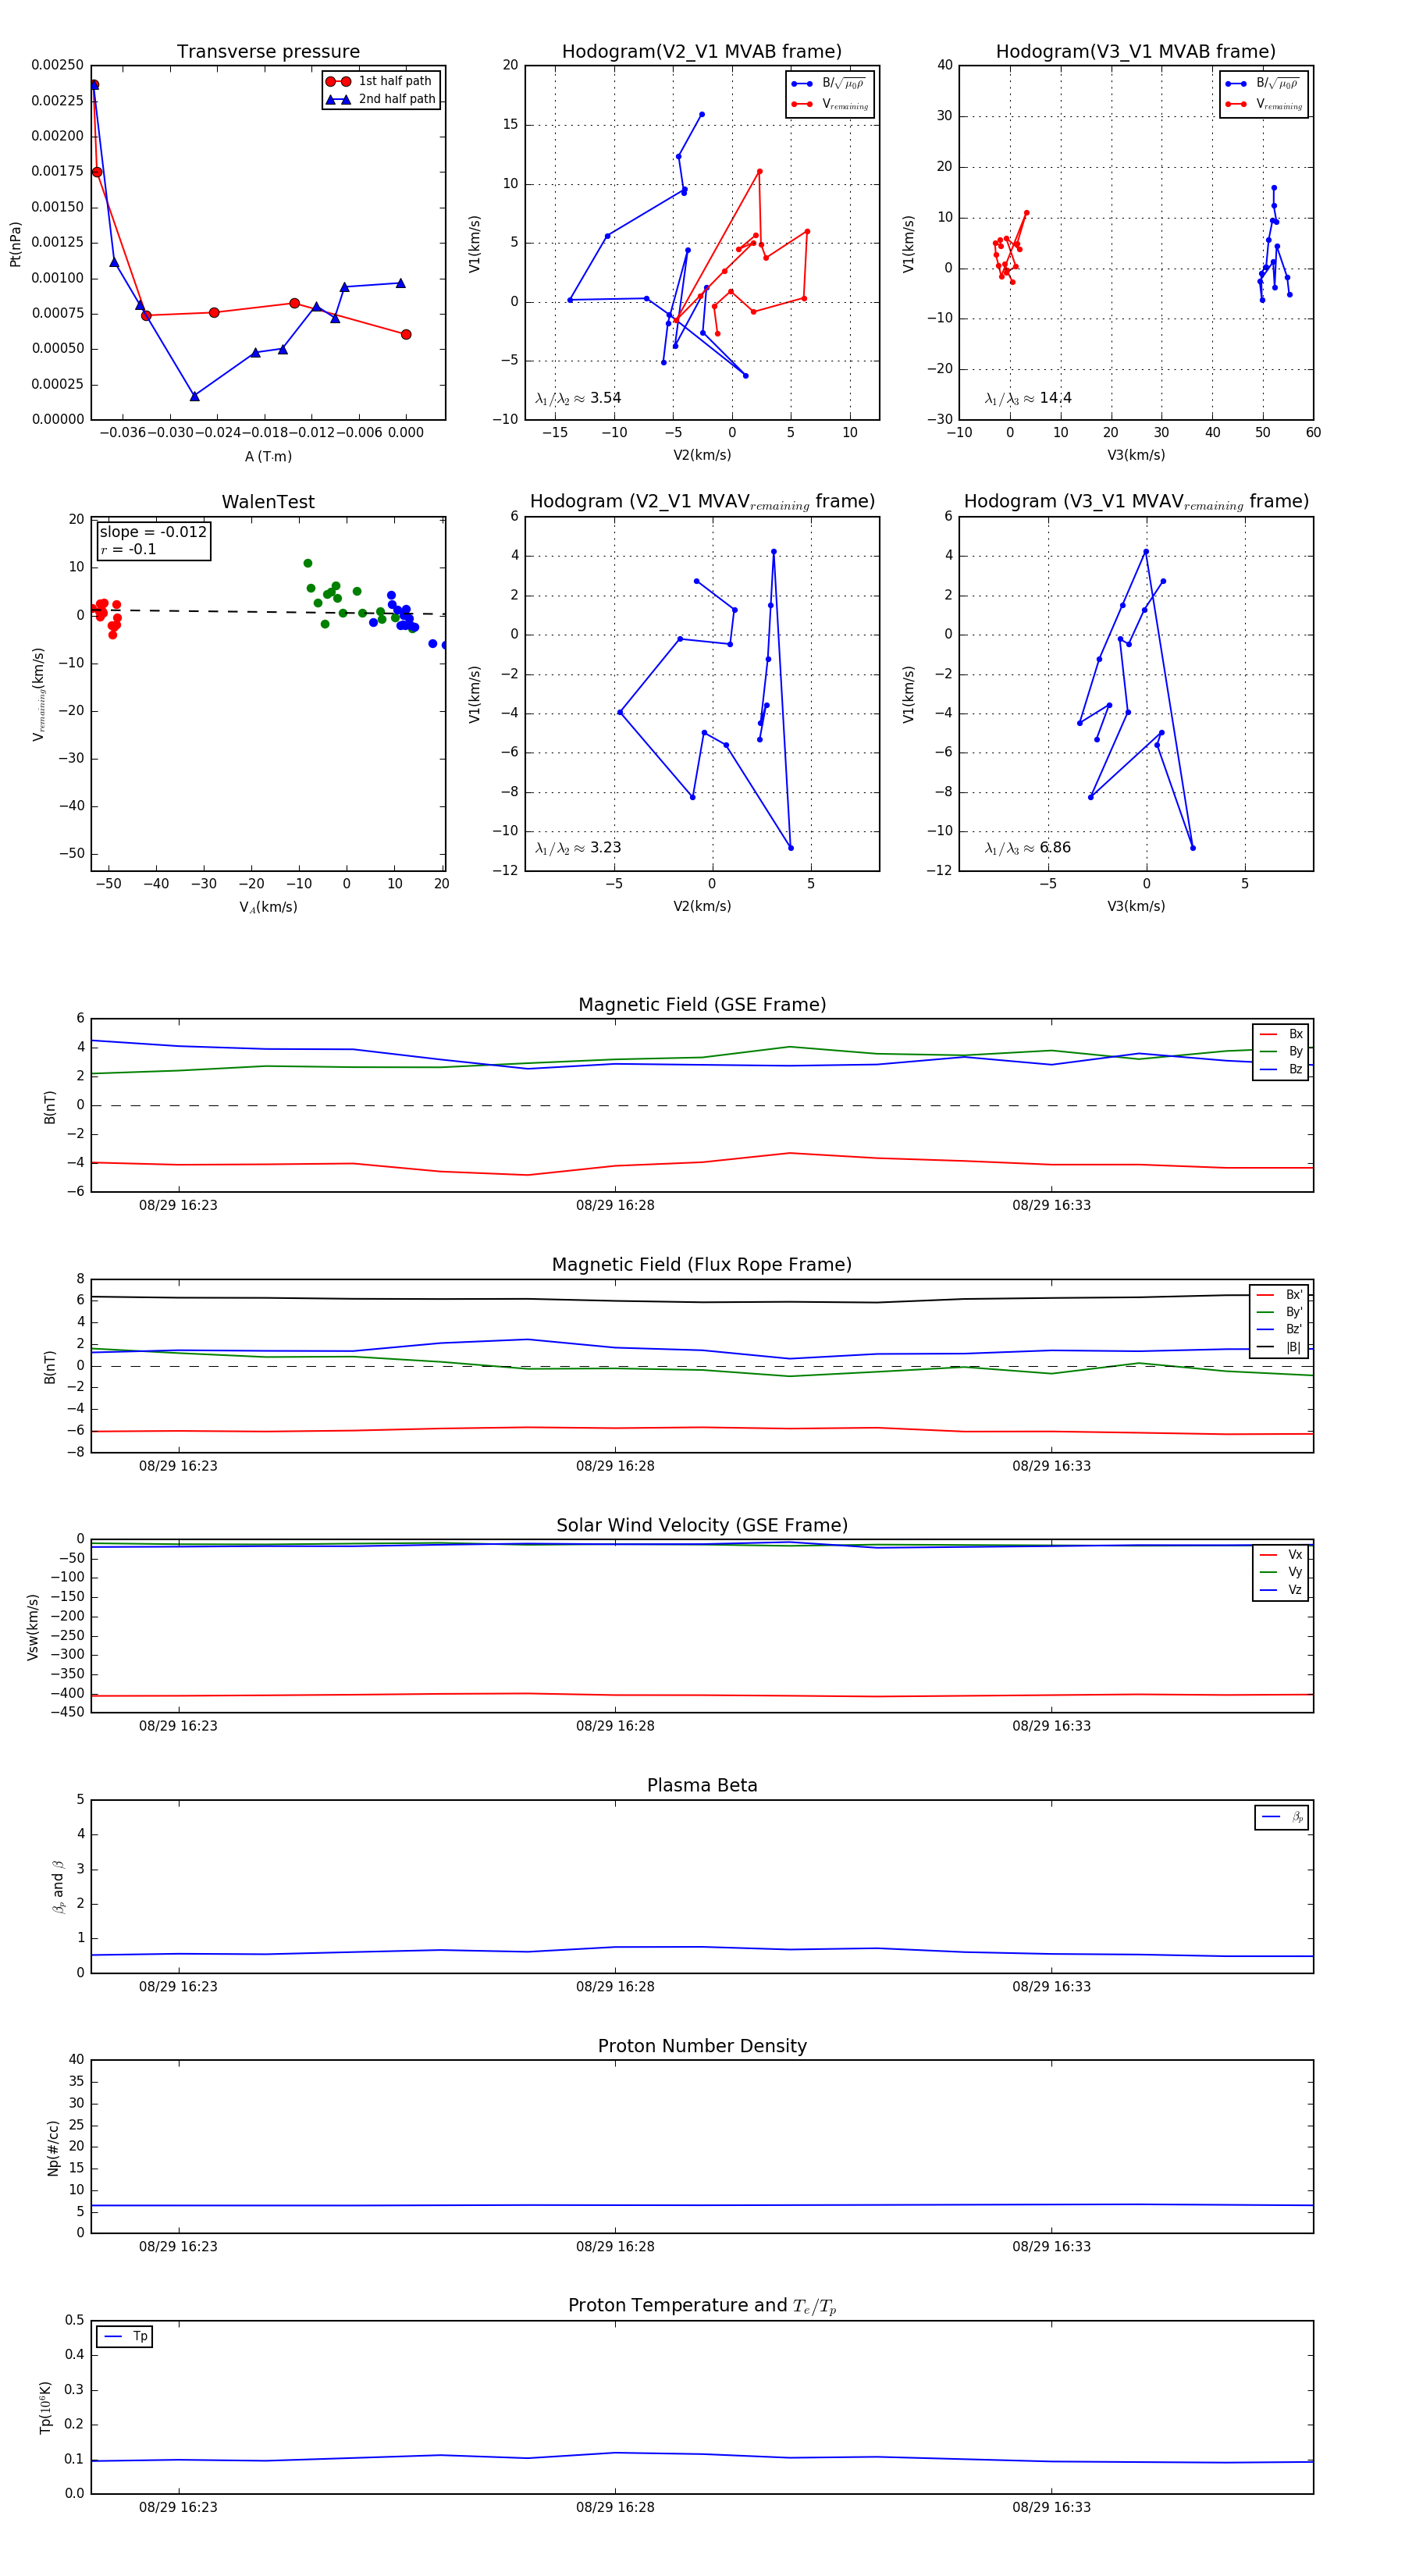Click Vremaining legend entry in V3_V1 MVAB hodogram
The width and height of the screenshot is (1405, 2576).
[x=1264, y=104]
